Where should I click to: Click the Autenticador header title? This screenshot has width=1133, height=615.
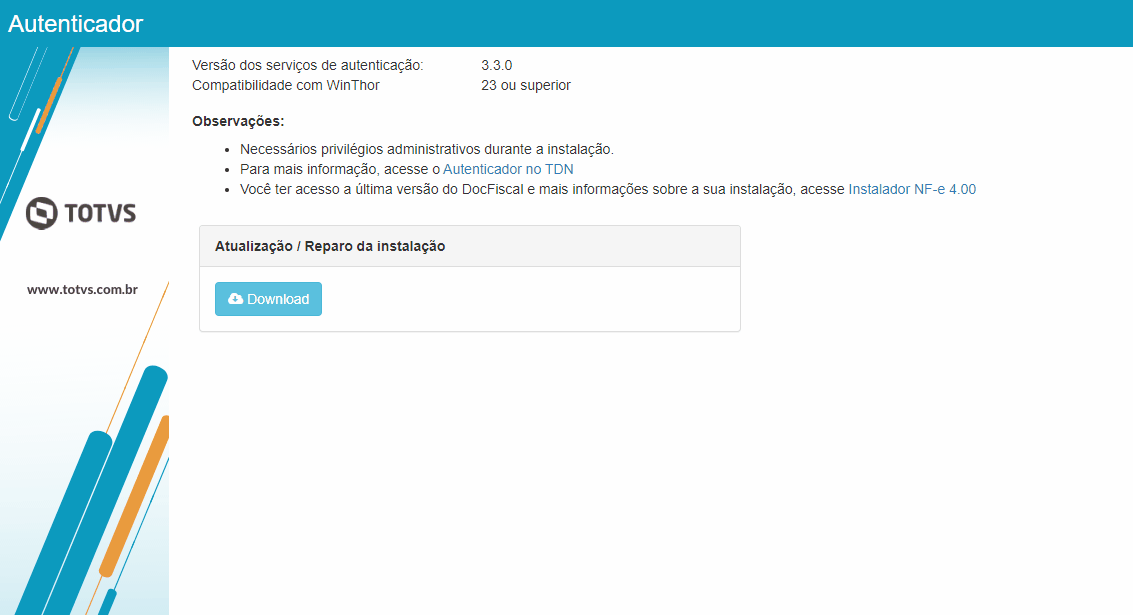pos(76,24)
